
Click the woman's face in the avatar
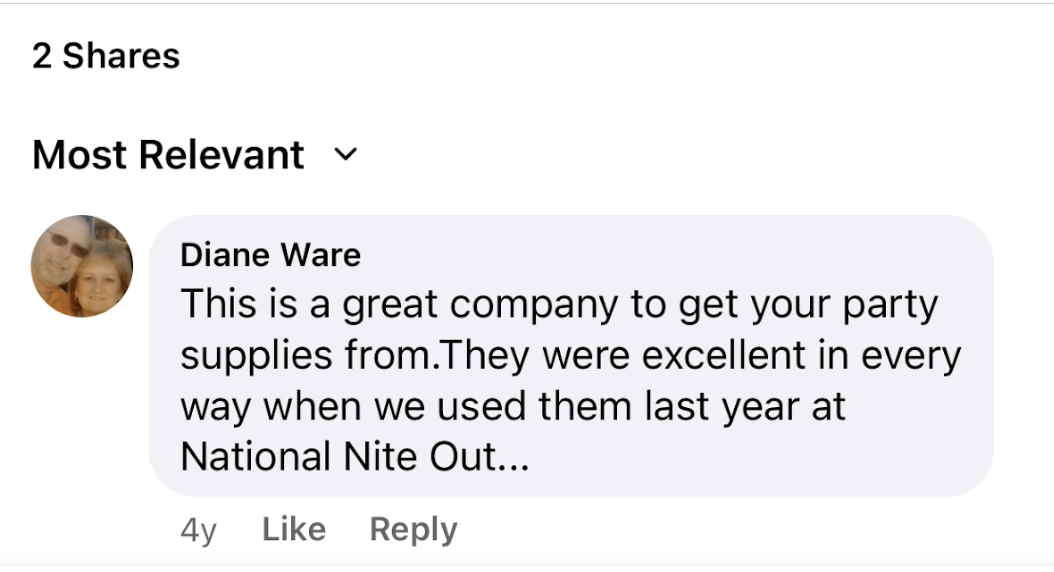pos(101,279)
